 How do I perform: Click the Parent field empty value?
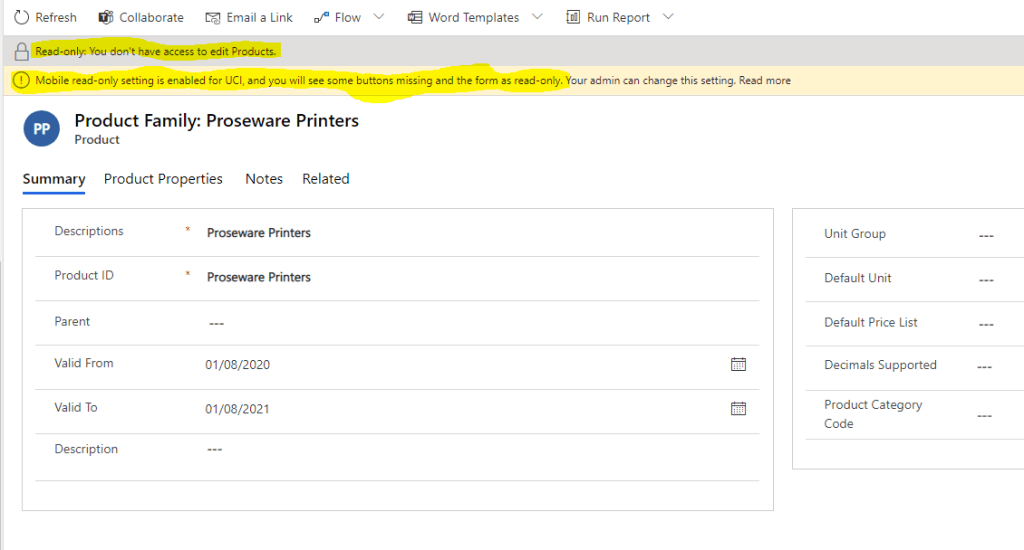pyautogui.click(x=216, y=323)
